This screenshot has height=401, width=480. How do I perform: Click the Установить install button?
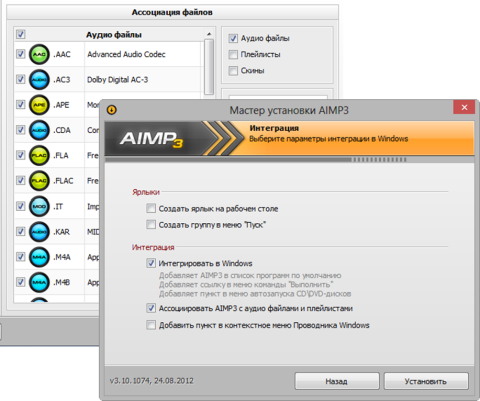click(426, 381)
